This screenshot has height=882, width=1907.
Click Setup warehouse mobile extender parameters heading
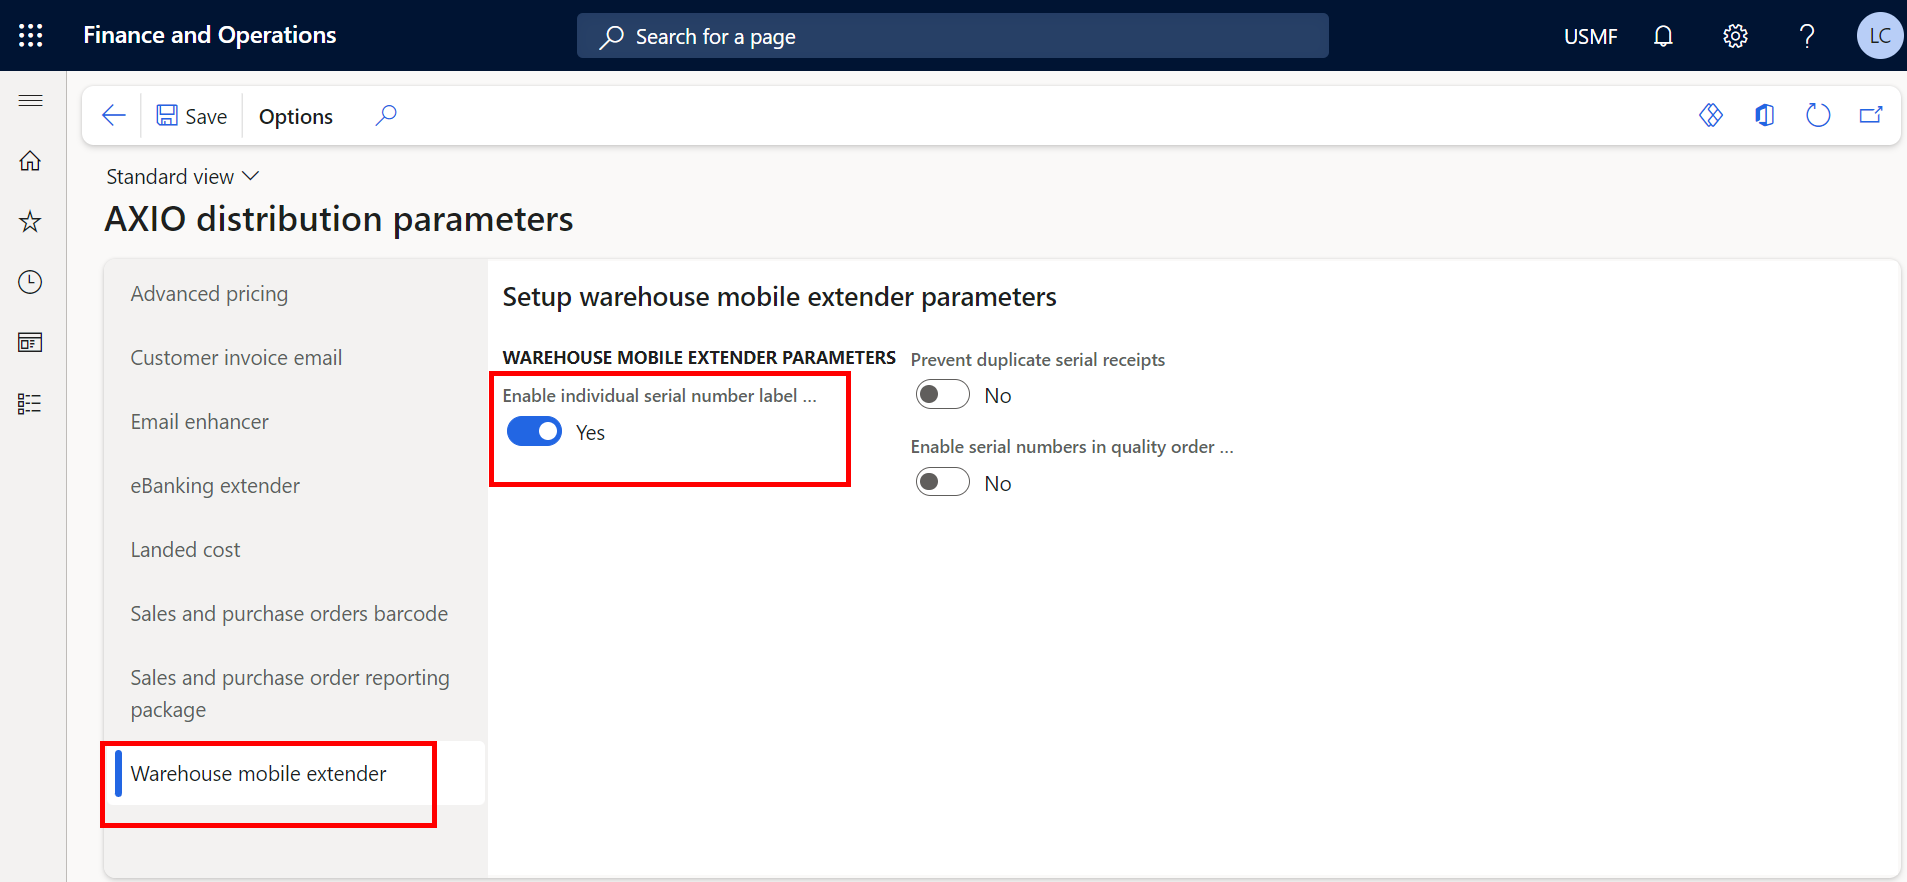point(779,297)
